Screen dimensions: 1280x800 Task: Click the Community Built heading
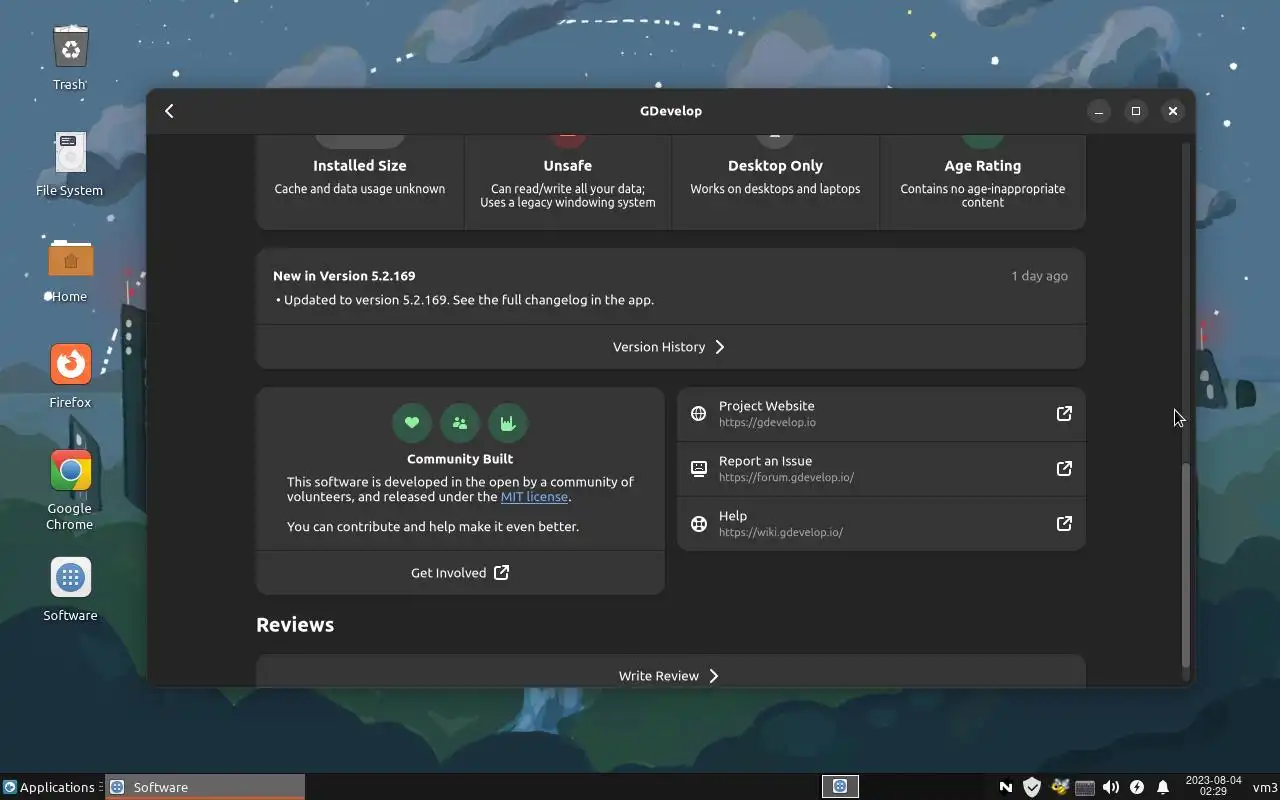click(x=460, y=459)
